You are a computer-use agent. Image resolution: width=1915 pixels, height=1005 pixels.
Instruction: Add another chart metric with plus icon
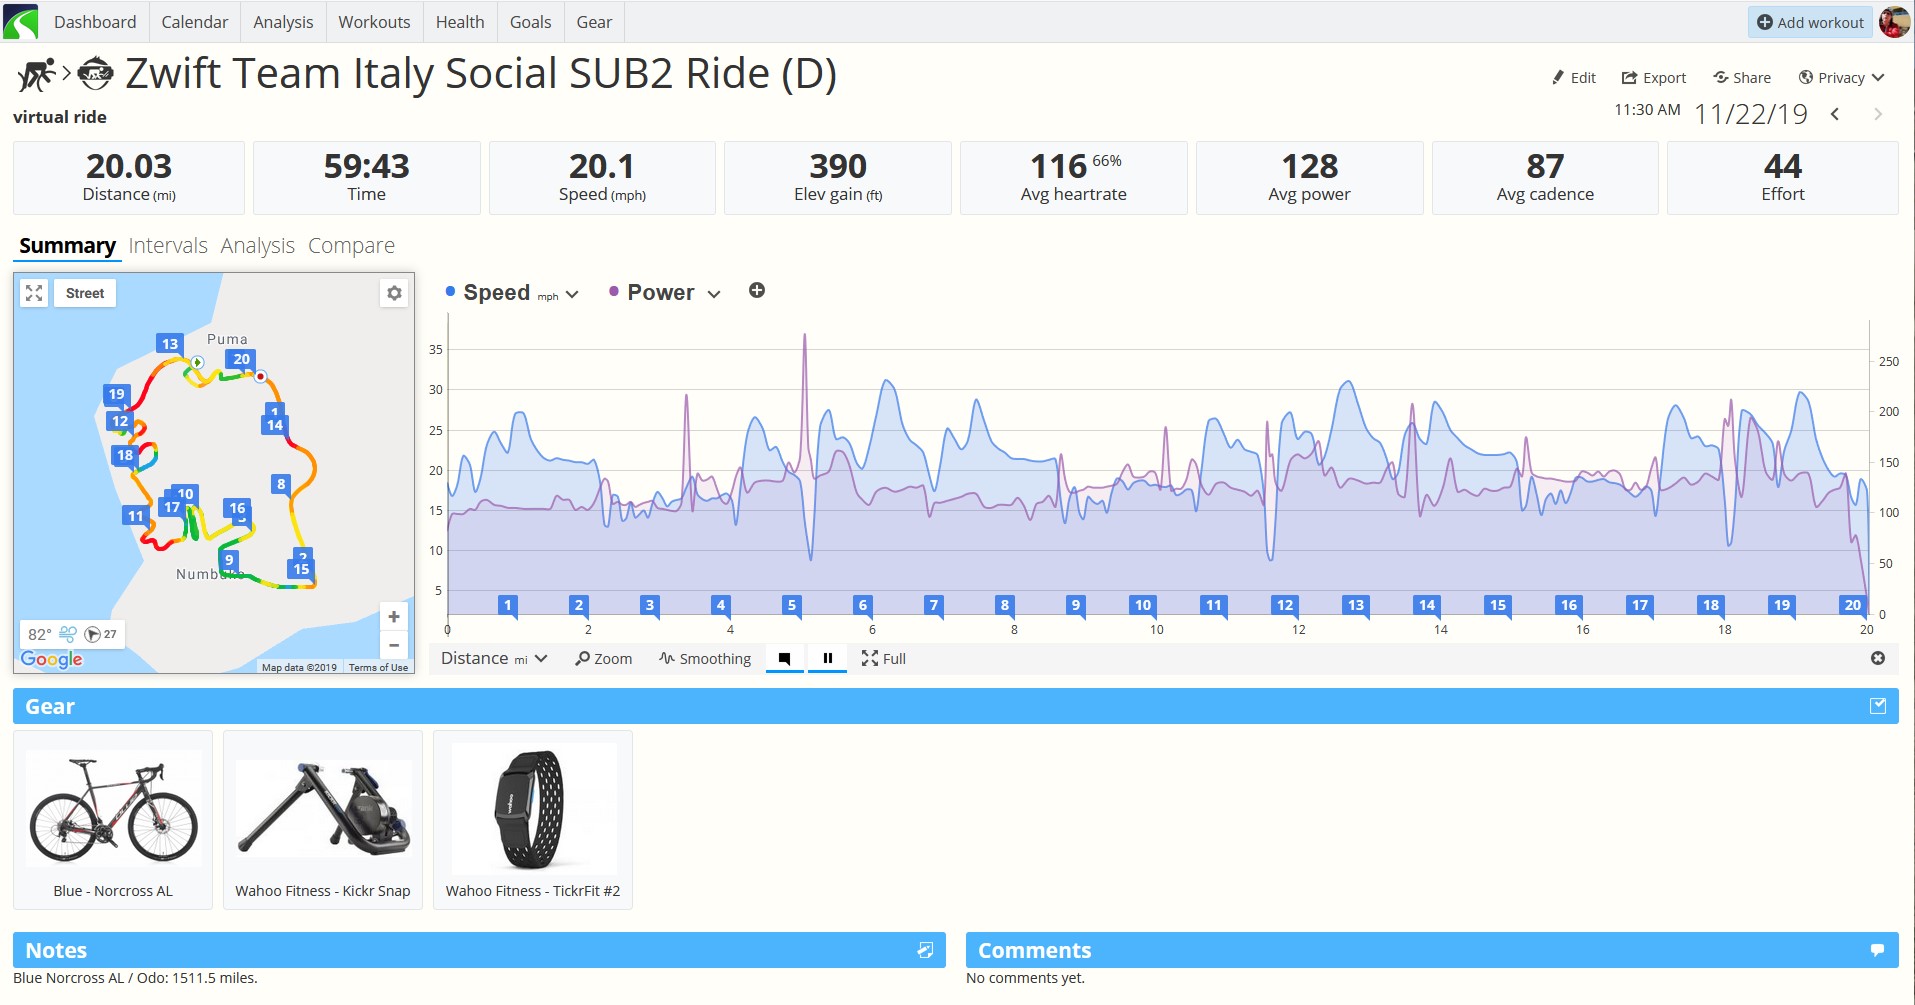757,290
